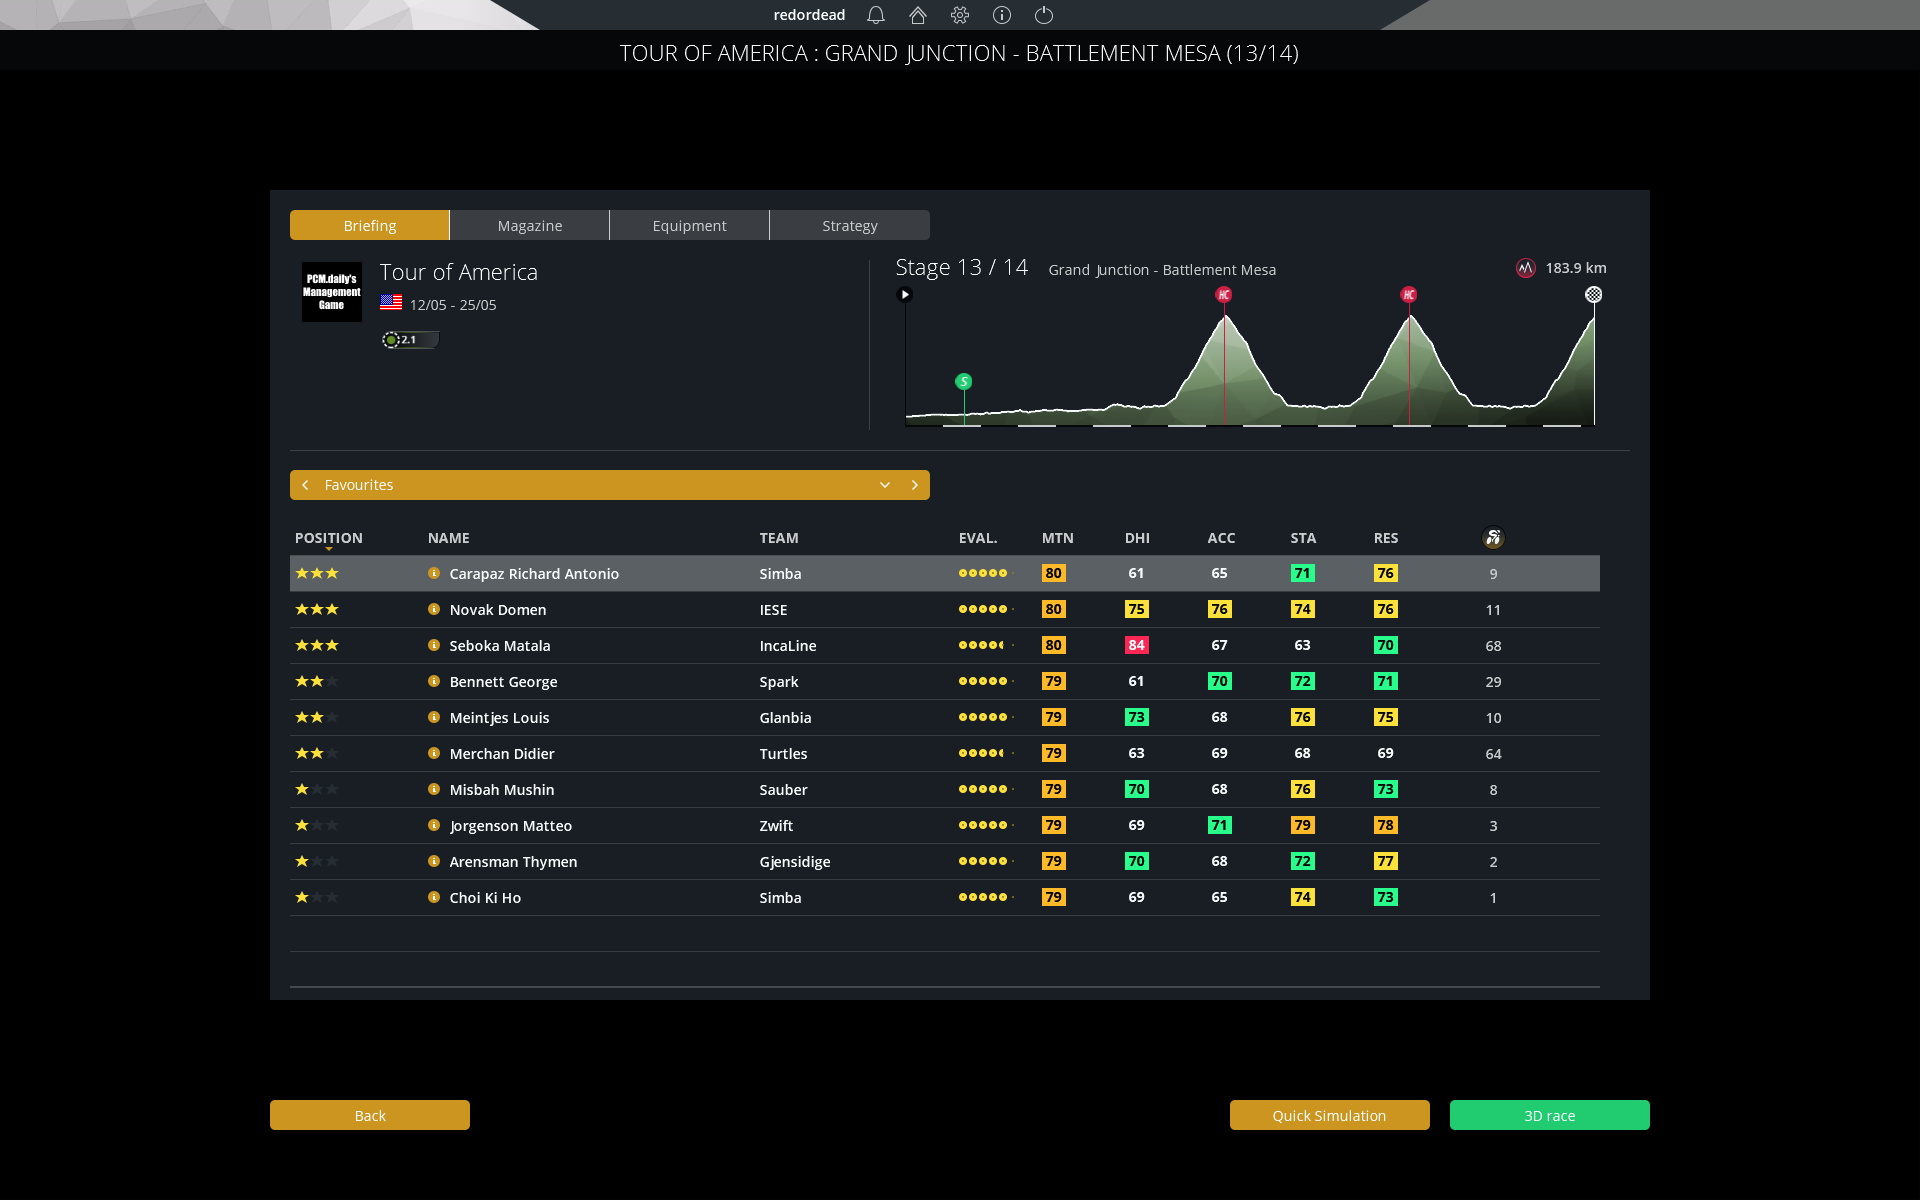Open the notifications bell icon
The width and height of the screenshot is (1920, 1200).
pyautogui.click(x=876, y=15)
